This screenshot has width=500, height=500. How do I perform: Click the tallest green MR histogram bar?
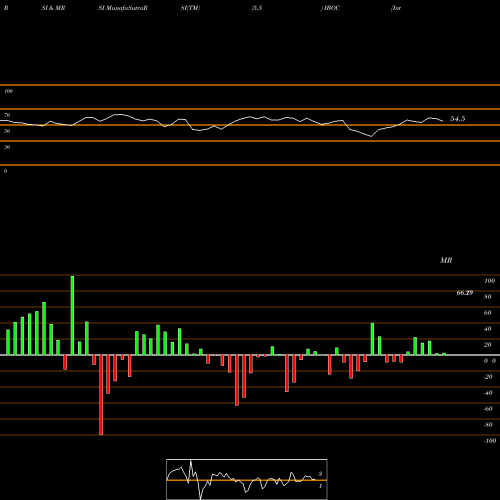coord(72,315)
